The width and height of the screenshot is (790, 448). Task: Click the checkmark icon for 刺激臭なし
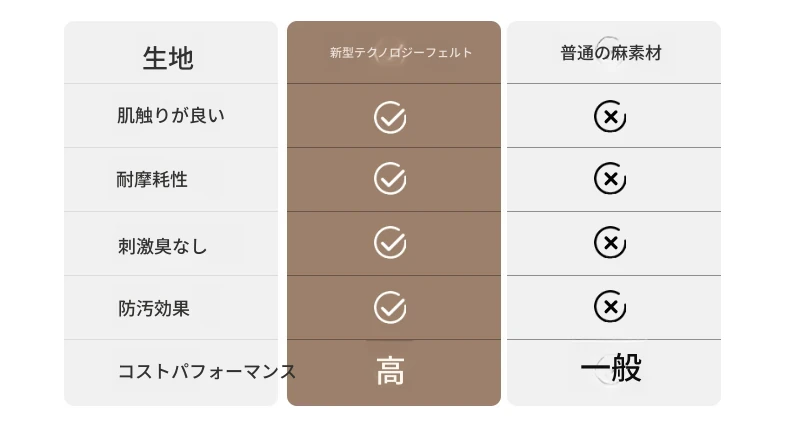[x=390, y=242]
